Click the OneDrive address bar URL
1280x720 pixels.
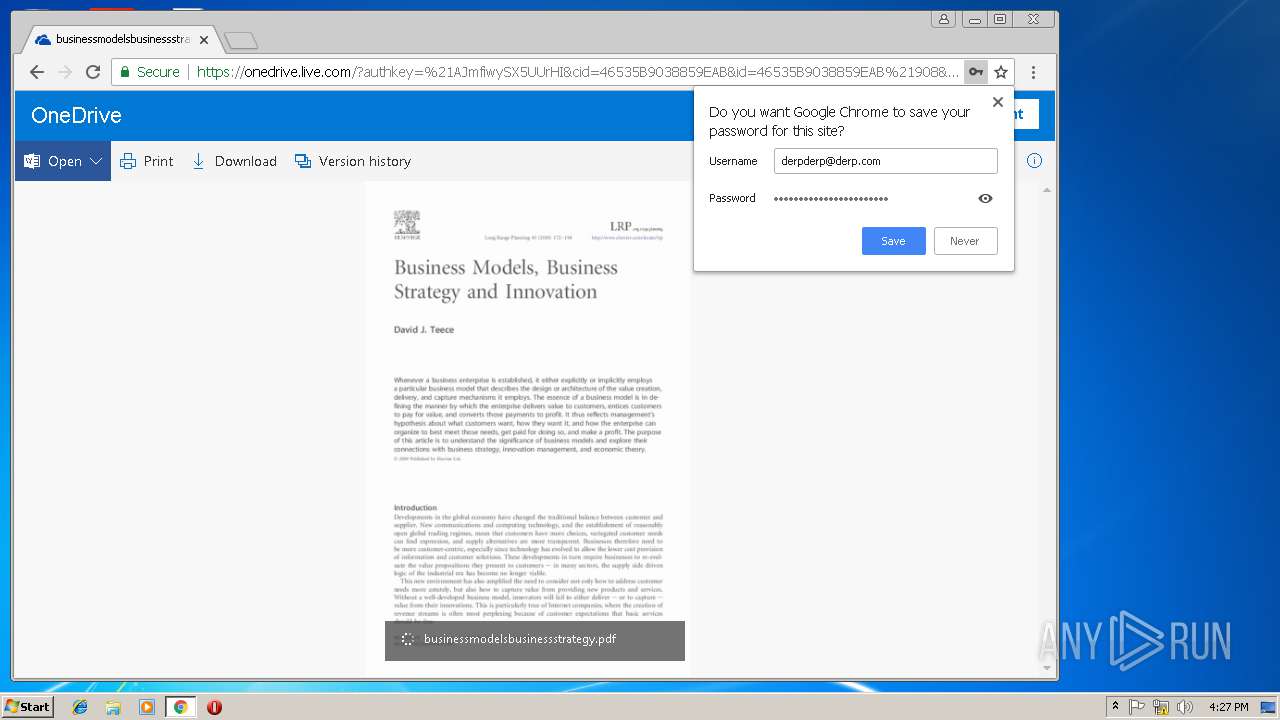pyautogui.click(x=577, y=72)
